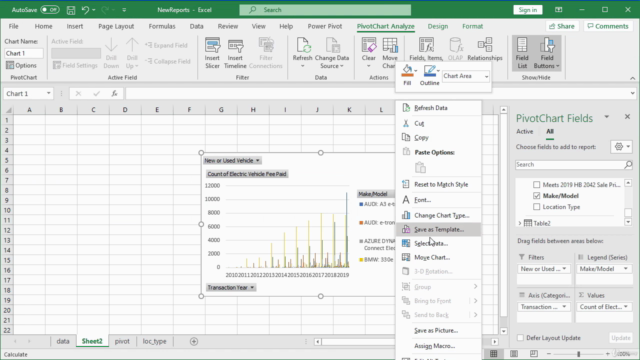
Task: Check the Meets 2019 HB 2042 field
Action: pyautogui.click(x=536, y=184)
